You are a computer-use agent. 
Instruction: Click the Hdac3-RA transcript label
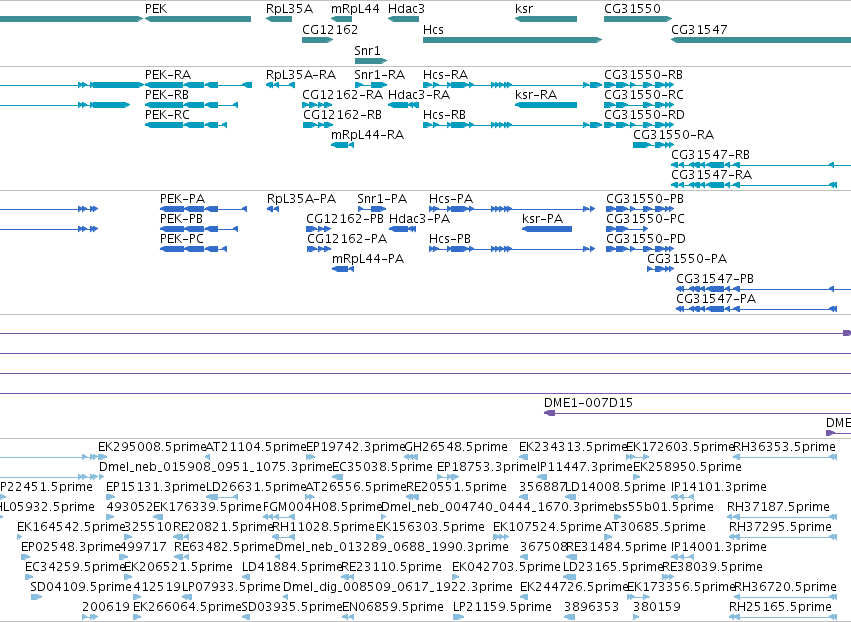[x=418, y=94]
